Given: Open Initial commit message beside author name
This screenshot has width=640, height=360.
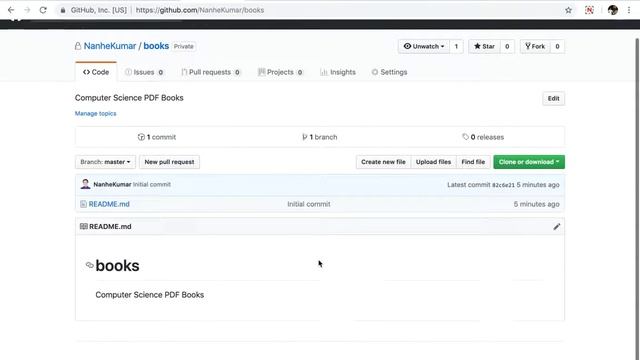Looking at the screenshot, I should (152, 184).
